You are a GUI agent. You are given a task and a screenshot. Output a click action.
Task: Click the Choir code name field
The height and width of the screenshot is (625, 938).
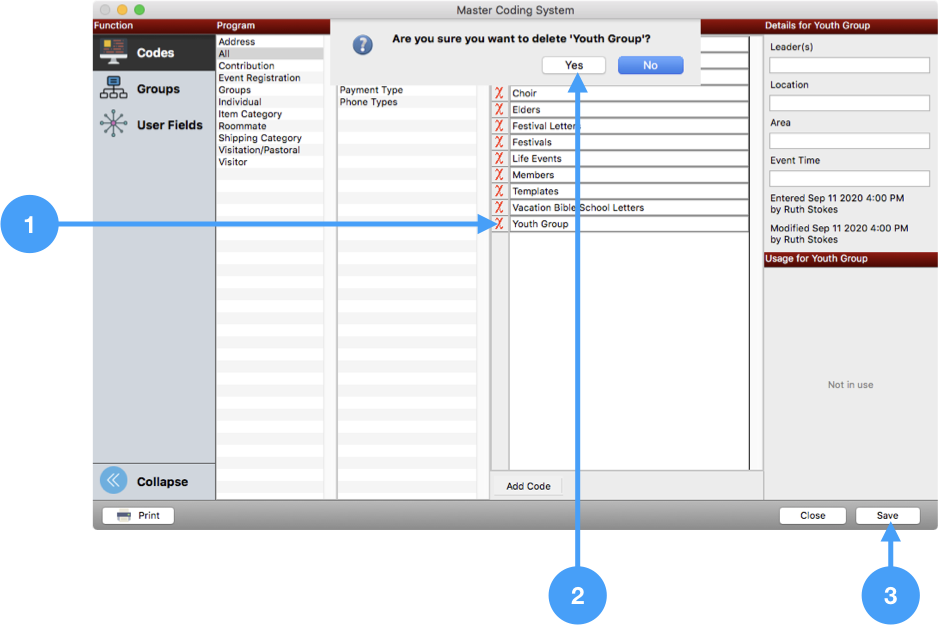tap(629, 93)
